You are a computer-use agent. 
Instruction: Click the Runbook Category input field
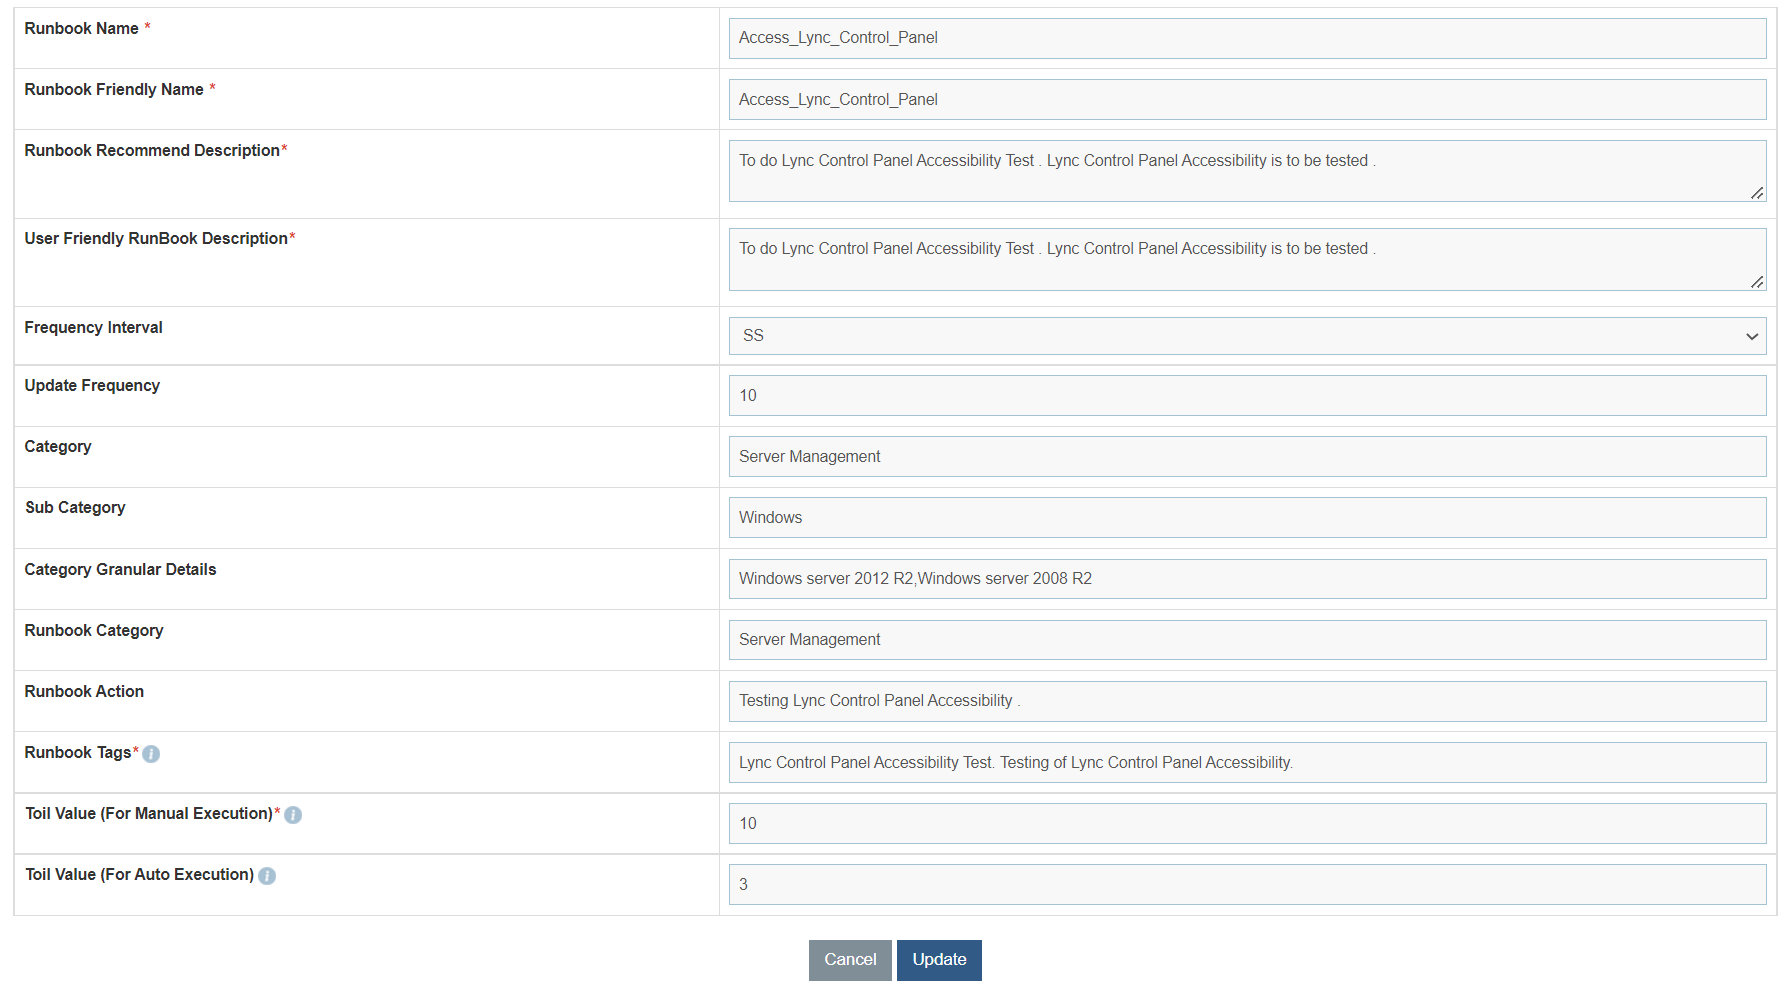(1245, 639)
